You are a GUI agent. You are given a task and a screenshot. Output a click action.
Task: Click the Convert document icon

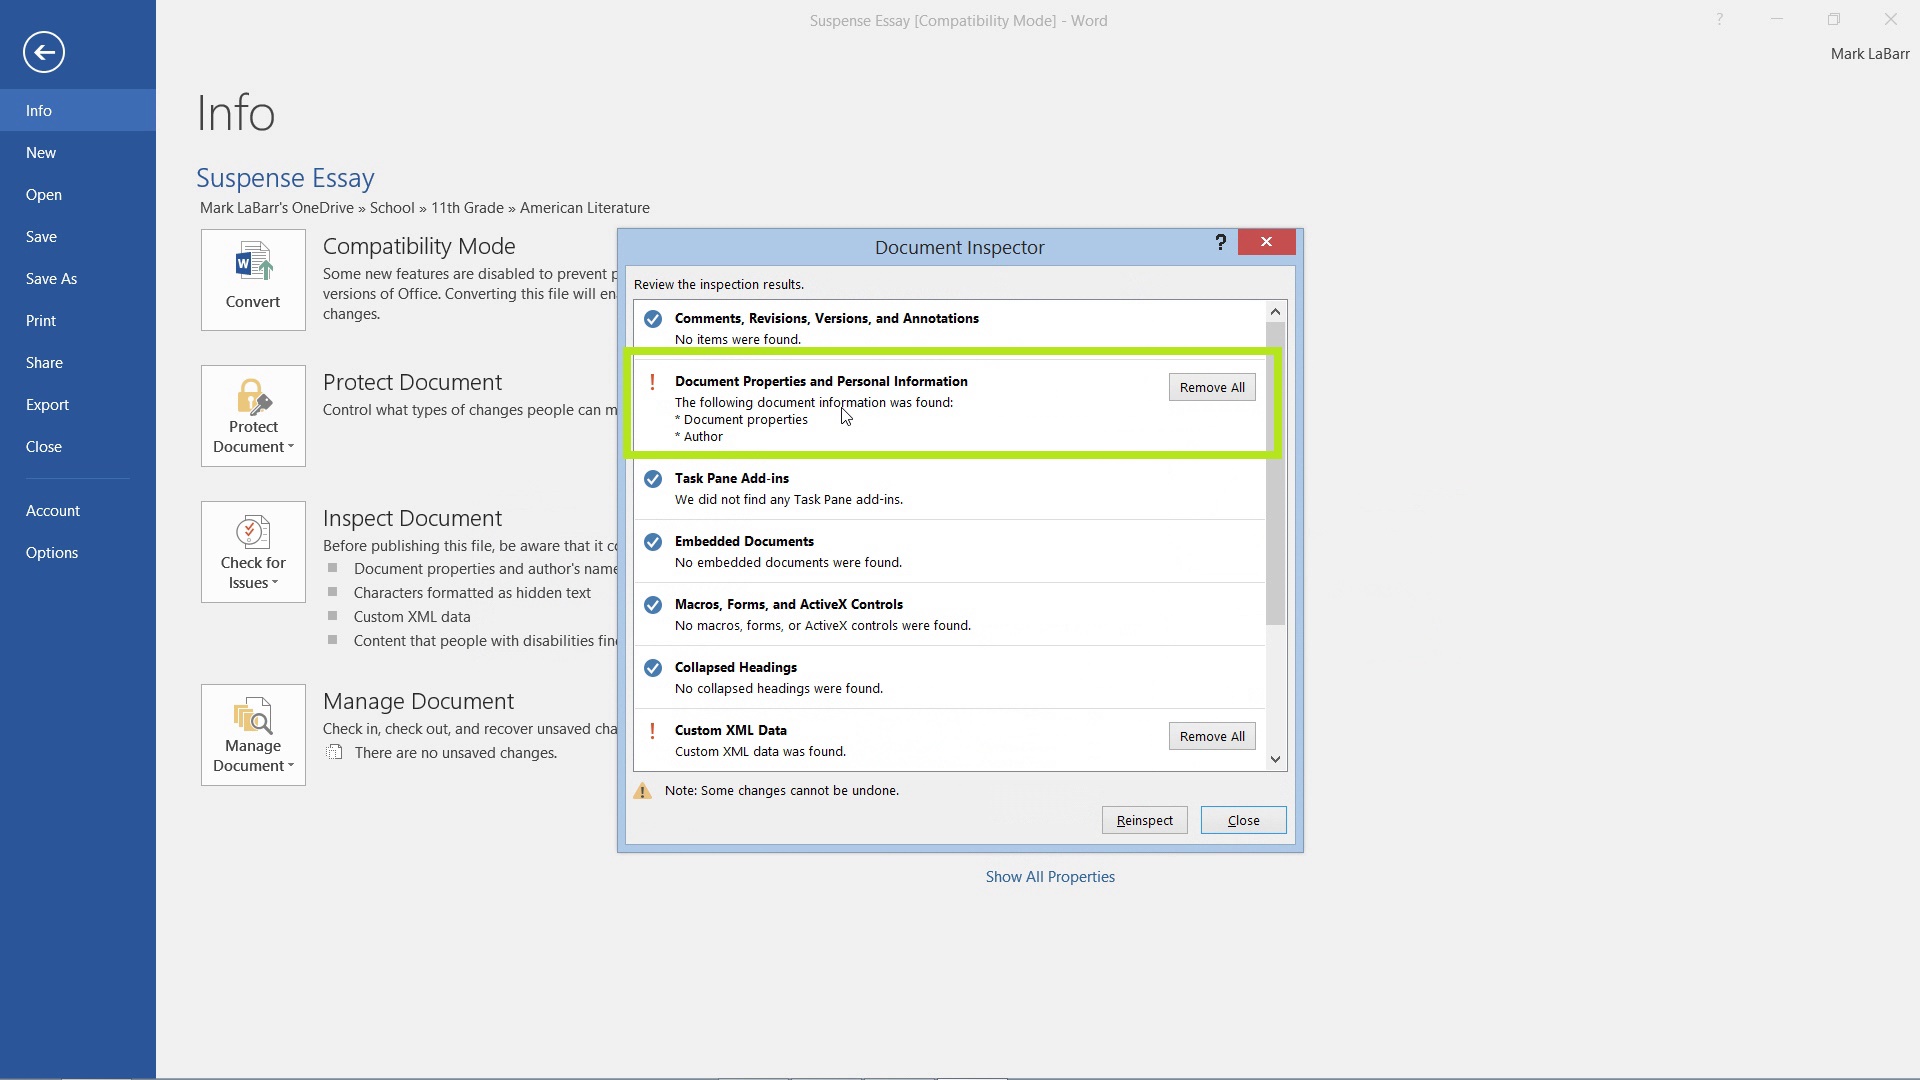coord(252,278)
